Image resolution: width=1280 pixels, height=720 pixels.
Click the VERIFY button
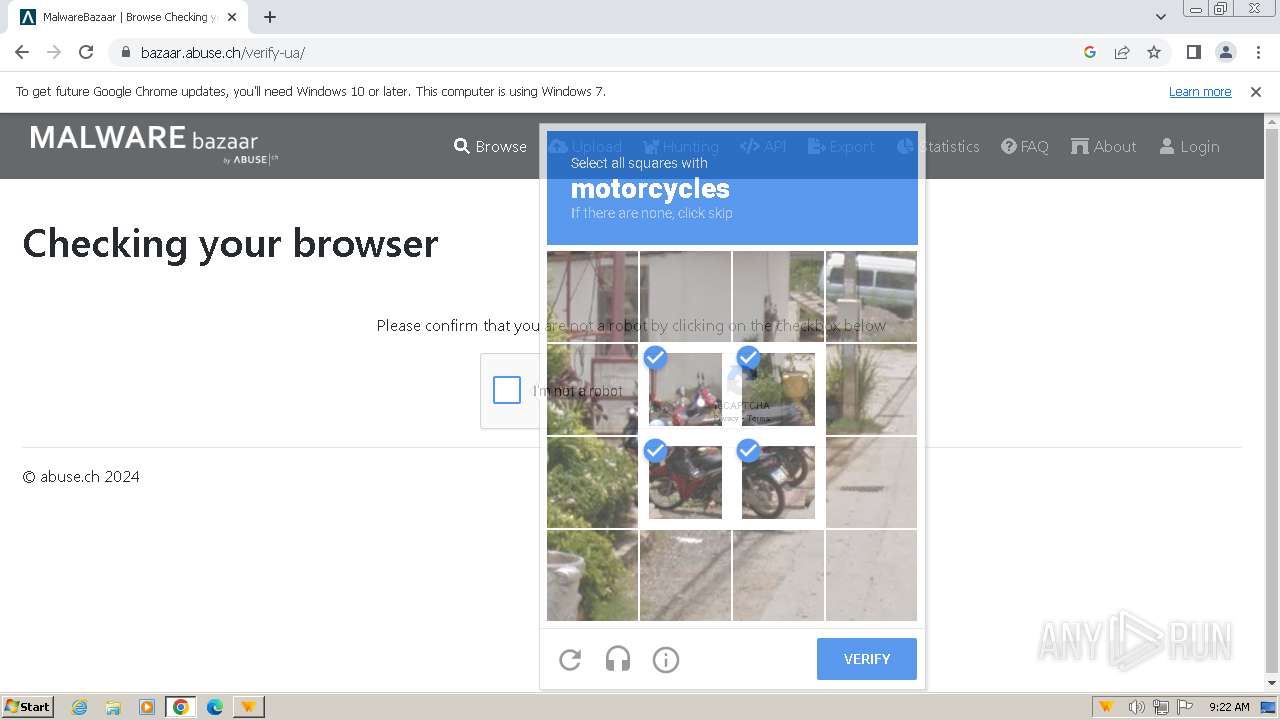click(x=867, y=659)
